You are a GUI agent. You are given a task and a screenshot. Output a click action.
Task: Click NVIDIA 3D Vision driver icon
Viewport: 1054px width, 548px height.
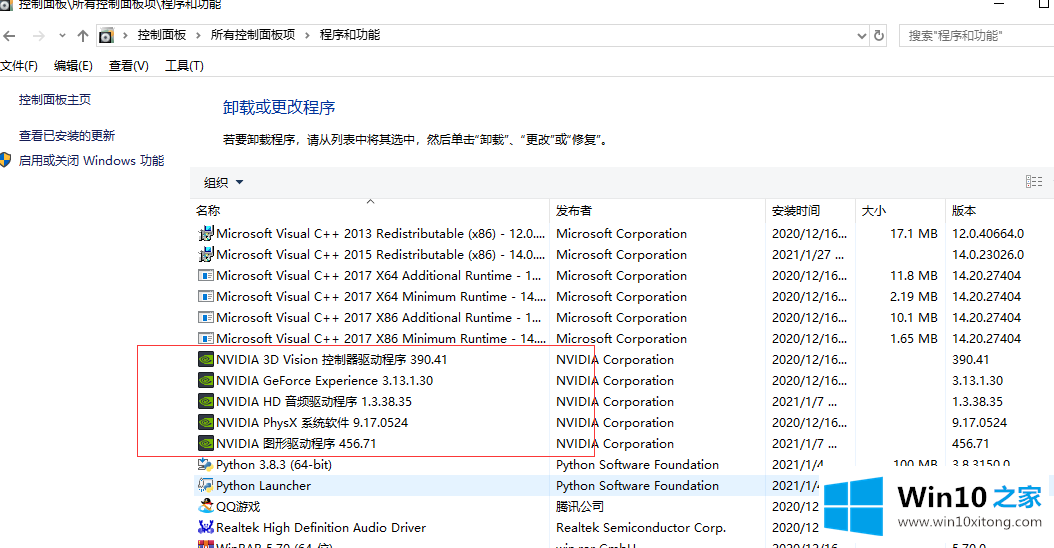[x=206, y=360]
